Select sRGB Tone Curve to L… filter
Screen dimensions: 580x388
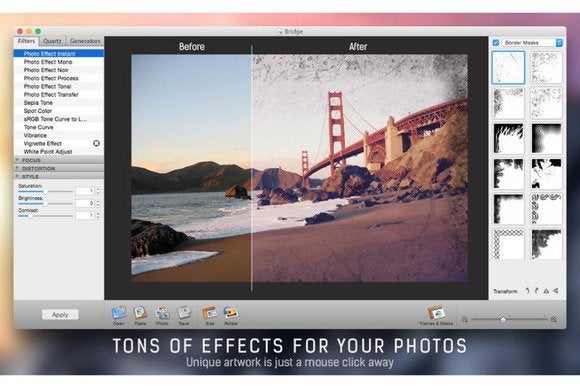point(59,119)
